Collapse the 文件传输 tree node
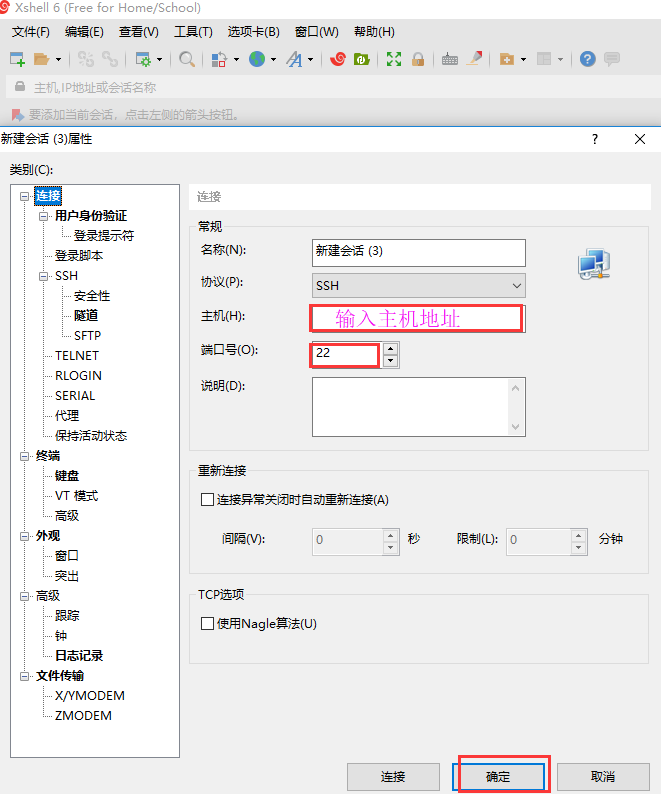This screenshot has width=661, height=794. (24, 677)
